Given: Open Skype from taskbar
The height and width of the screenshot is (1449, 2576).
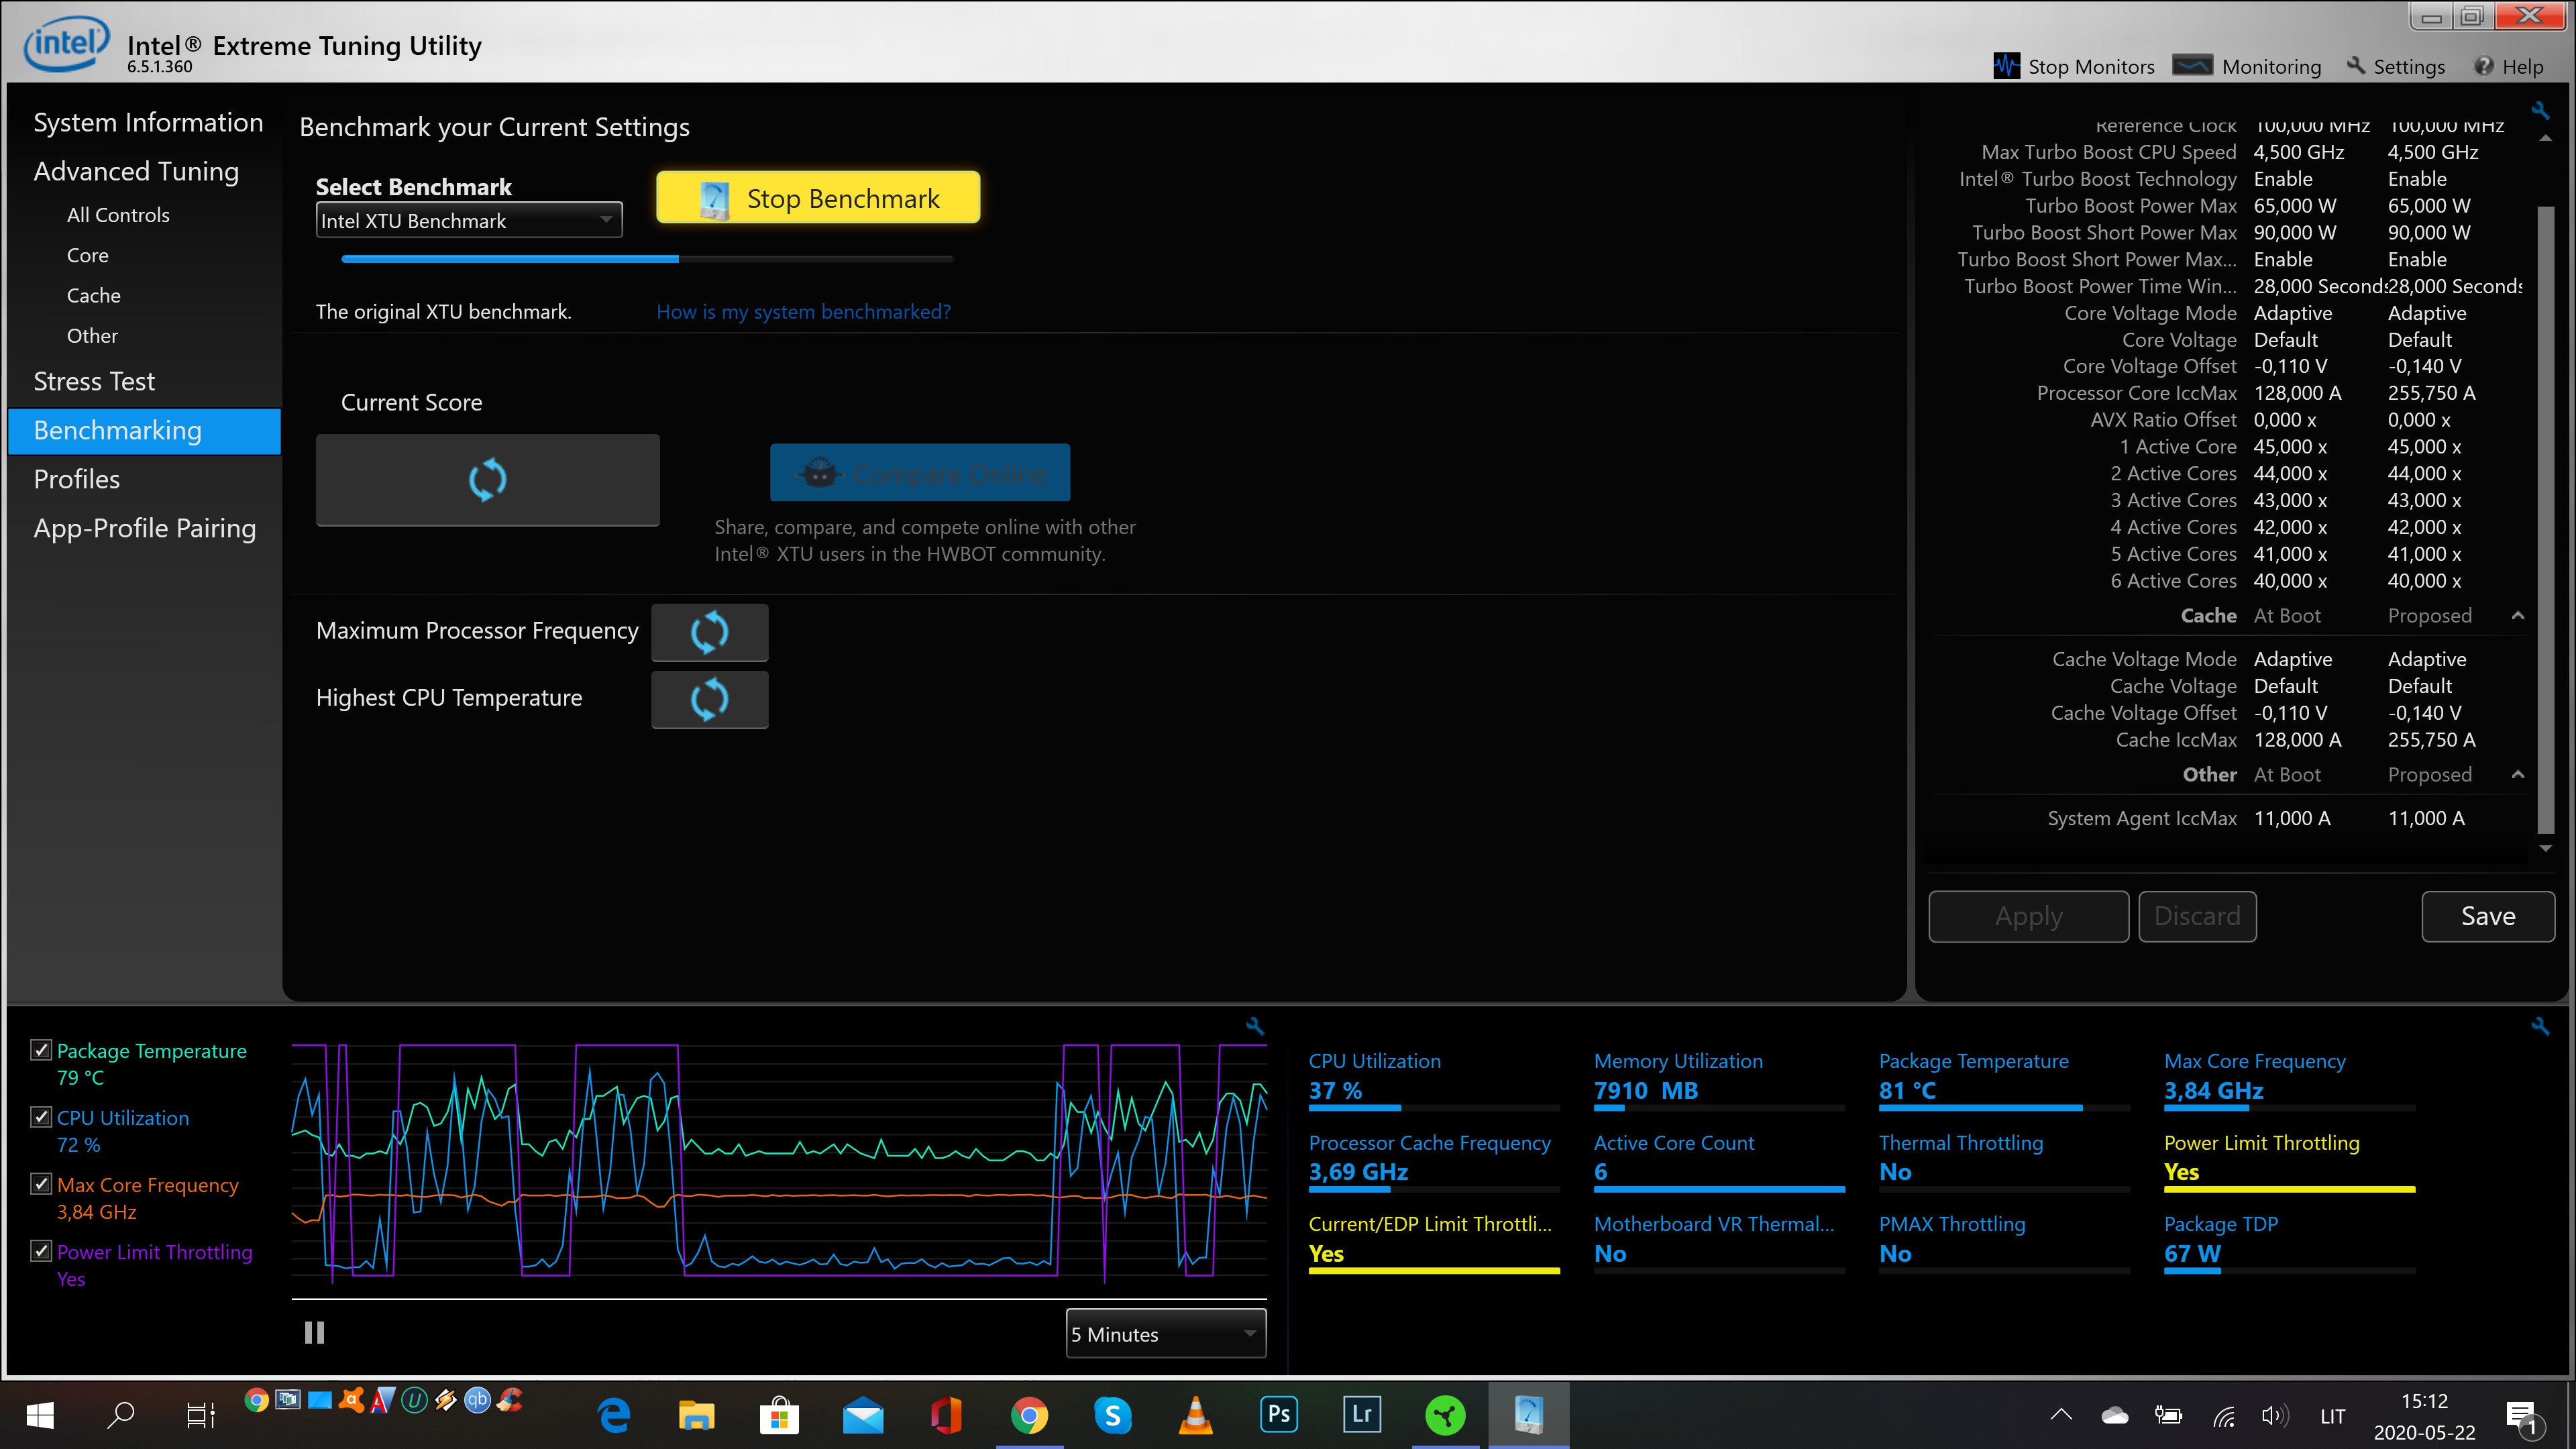Looking at the screenshot, I should [1112, 1415].
